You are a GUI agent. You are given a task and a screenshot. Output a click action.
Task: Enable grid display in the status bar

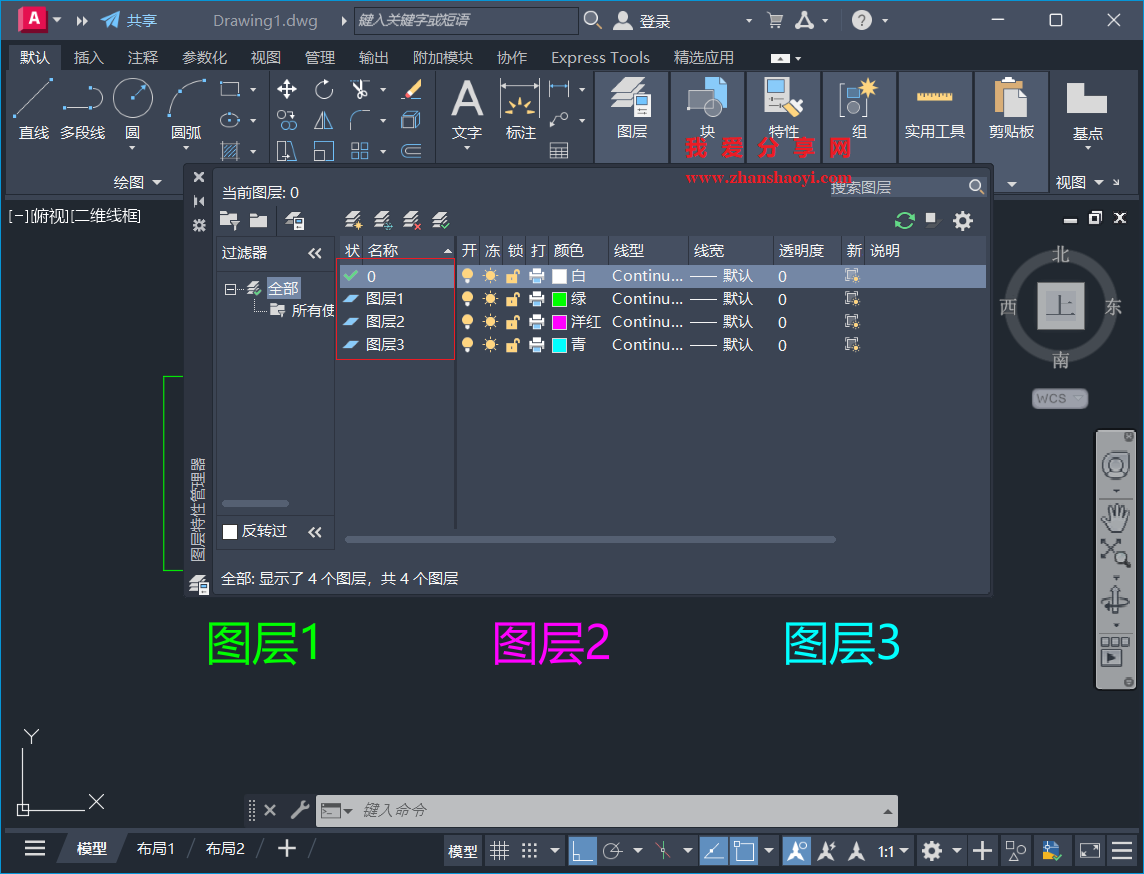coord(498,850)
